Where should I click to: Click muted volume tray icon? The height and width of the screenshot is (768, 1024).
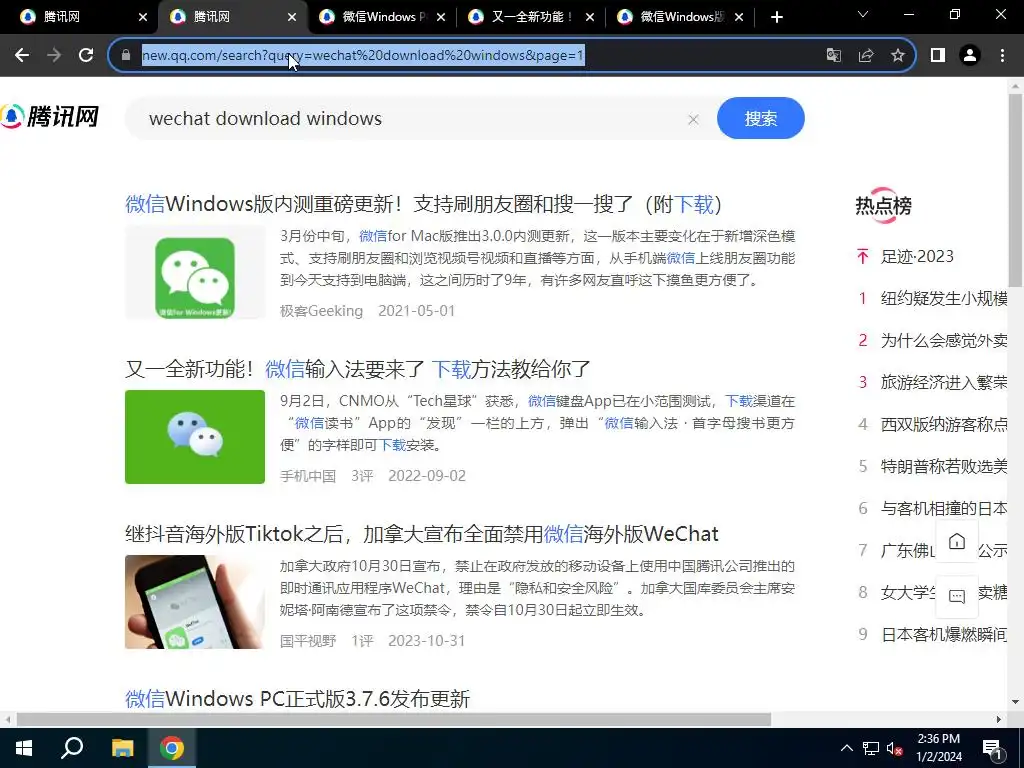894,748
